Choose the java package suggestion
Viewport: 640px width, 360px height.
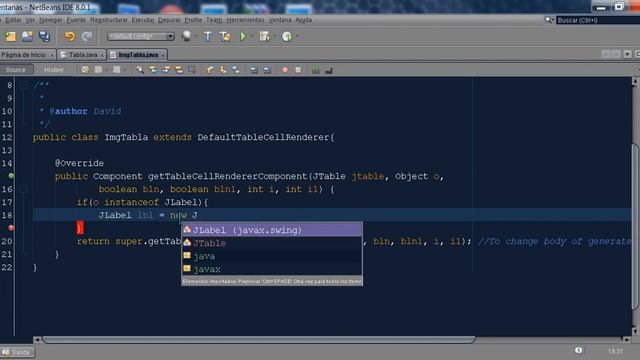[272, 256]
